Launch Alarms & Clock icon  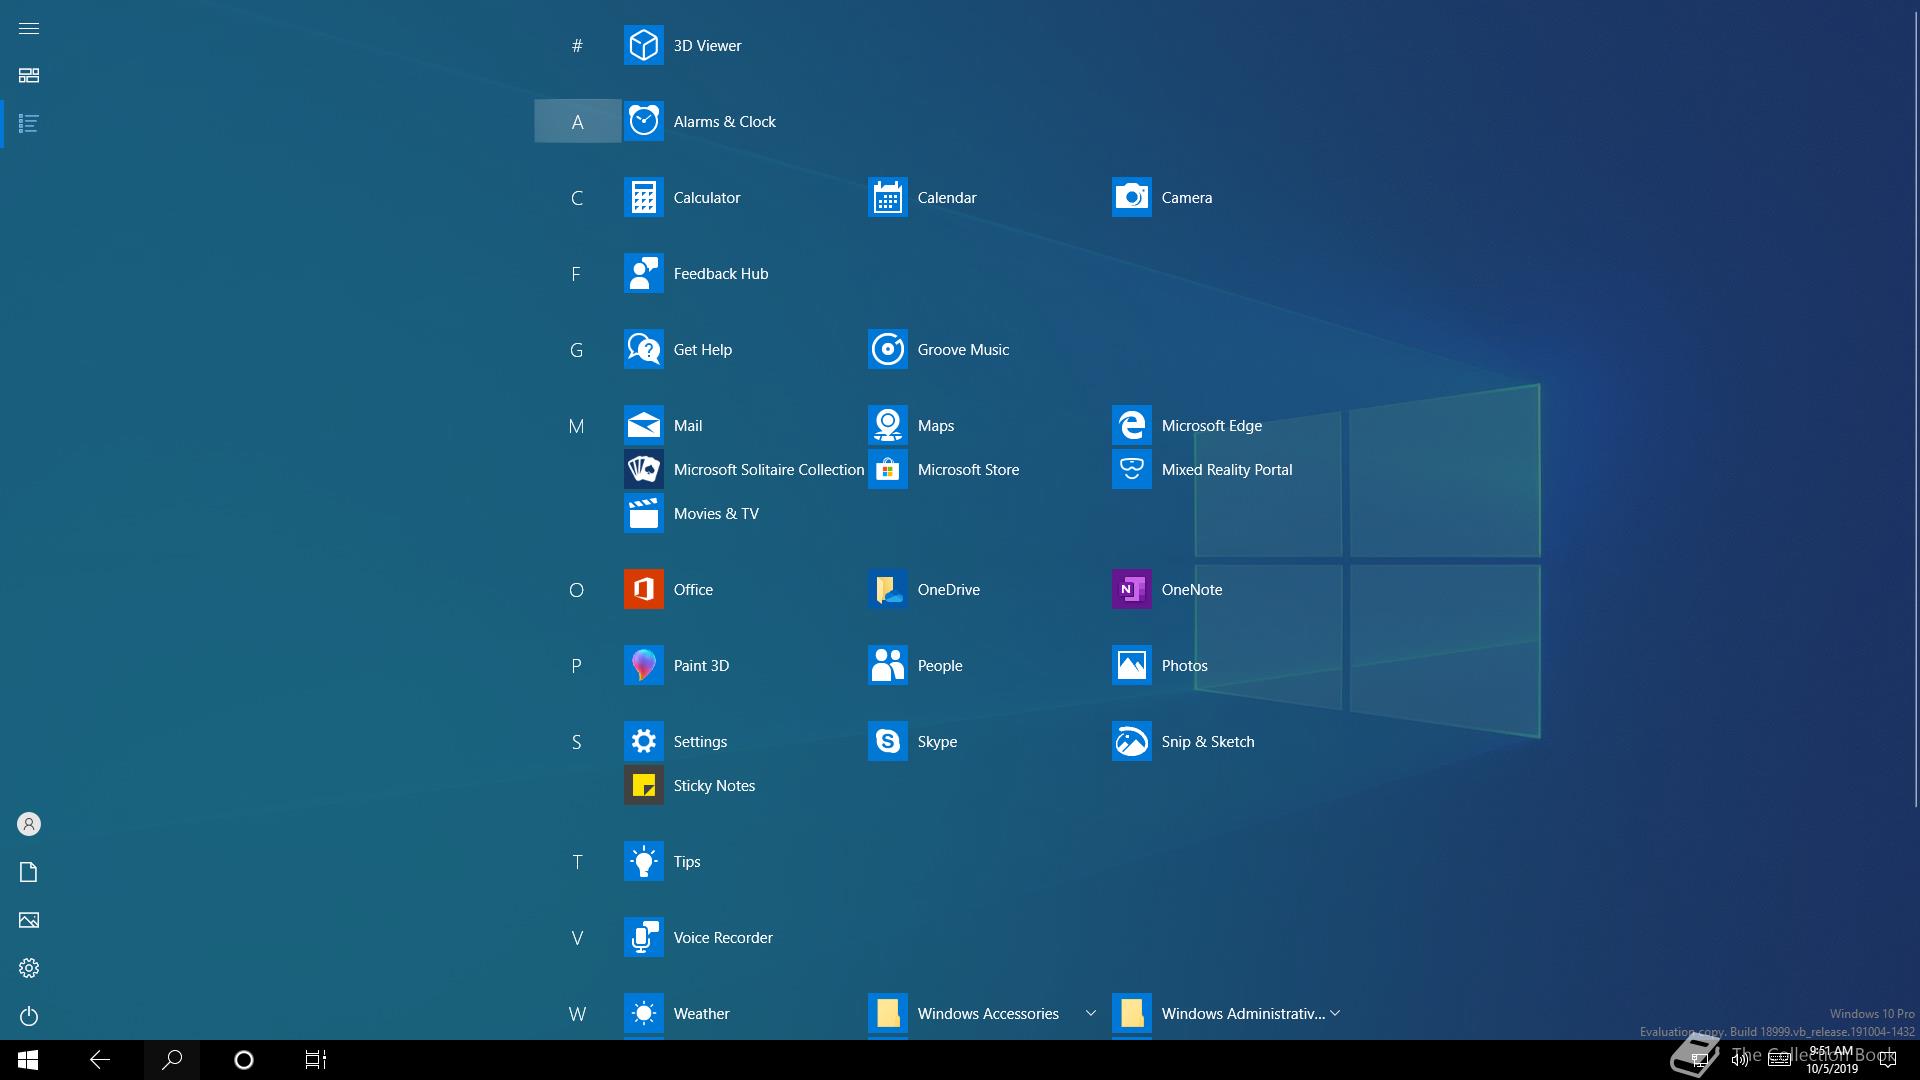(x=643, y=121)
